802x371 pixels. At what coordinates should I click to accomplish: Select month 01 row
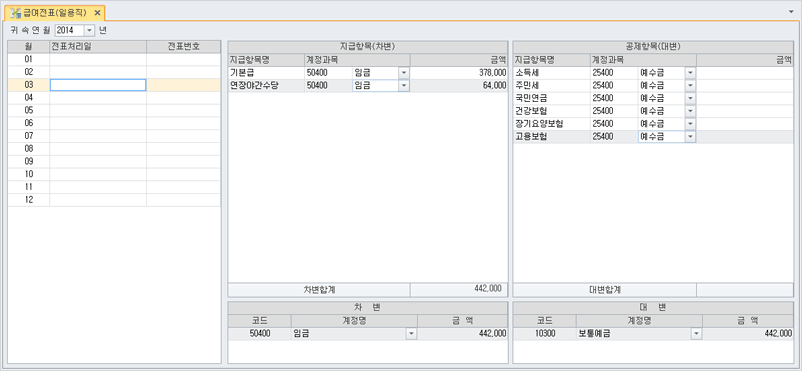(114, 59)
